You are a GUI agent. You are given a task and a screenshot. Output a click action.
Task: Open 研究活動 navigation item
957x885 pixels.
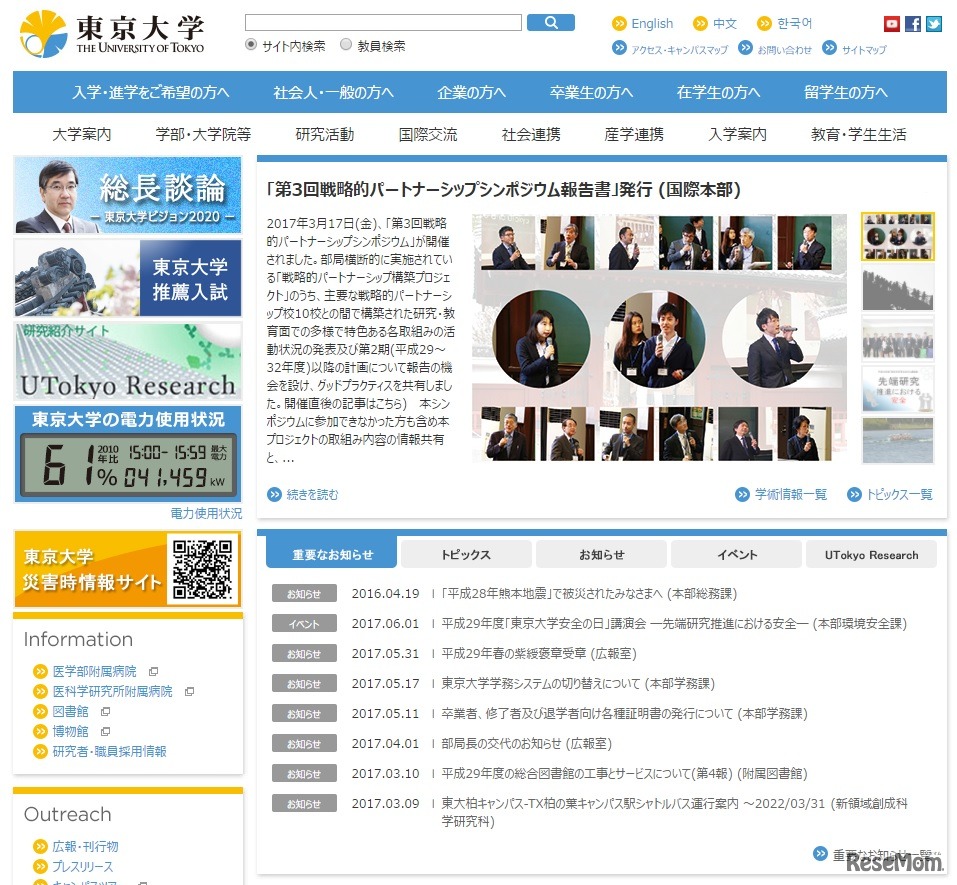325,134
